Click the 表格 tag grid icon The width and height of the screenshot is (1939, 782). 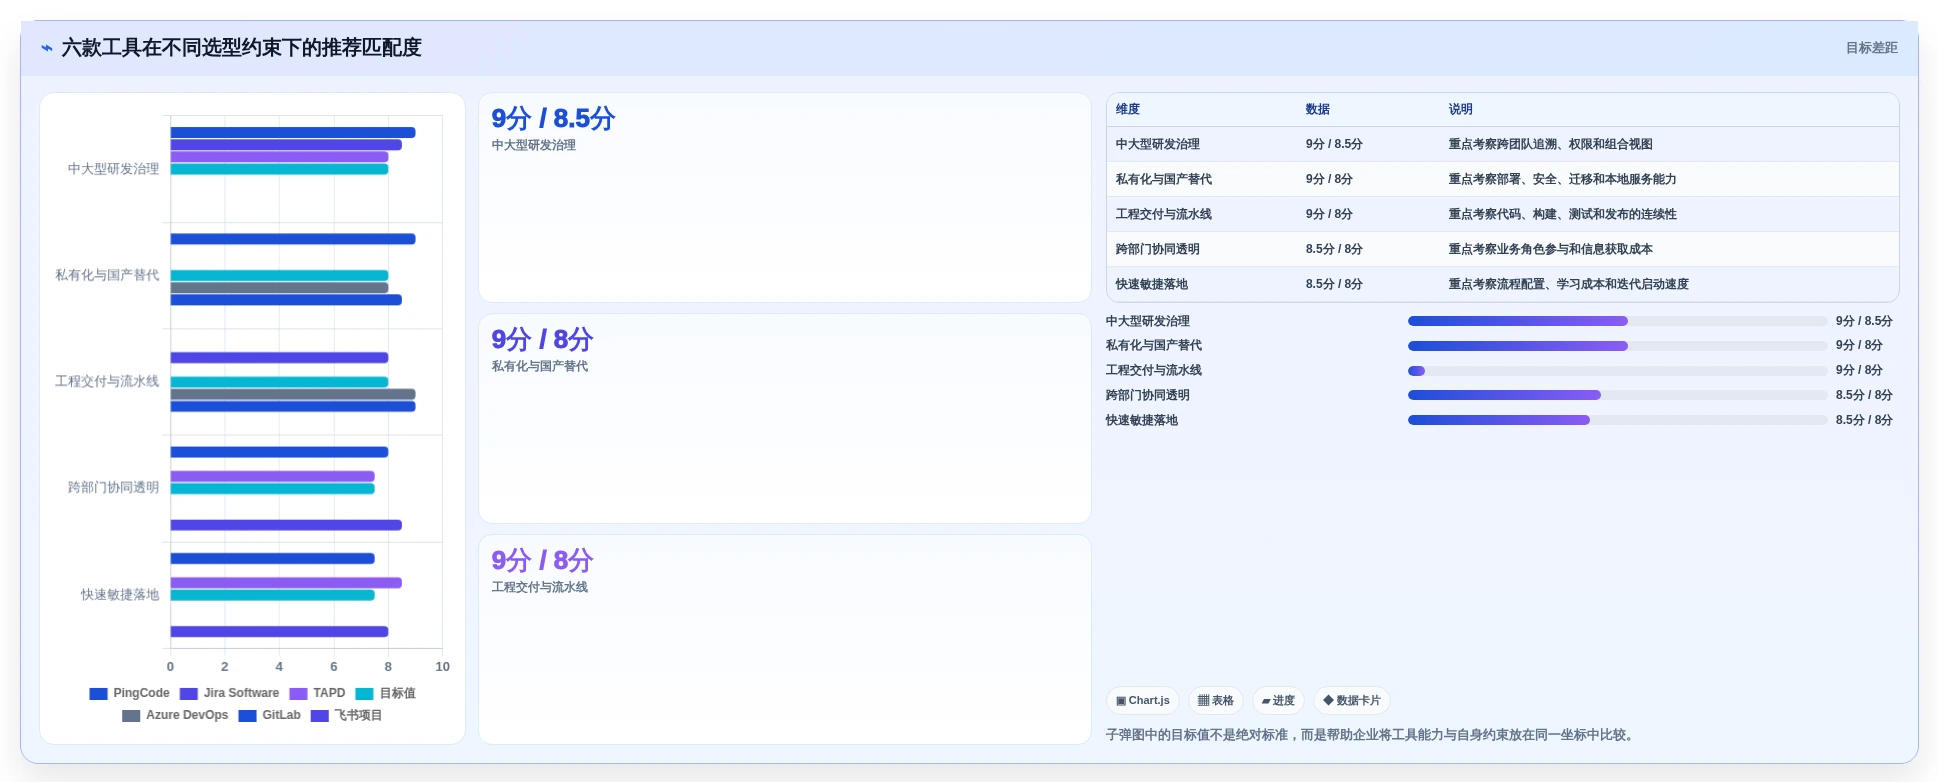pyautogui.click(x=1204, y=701)
